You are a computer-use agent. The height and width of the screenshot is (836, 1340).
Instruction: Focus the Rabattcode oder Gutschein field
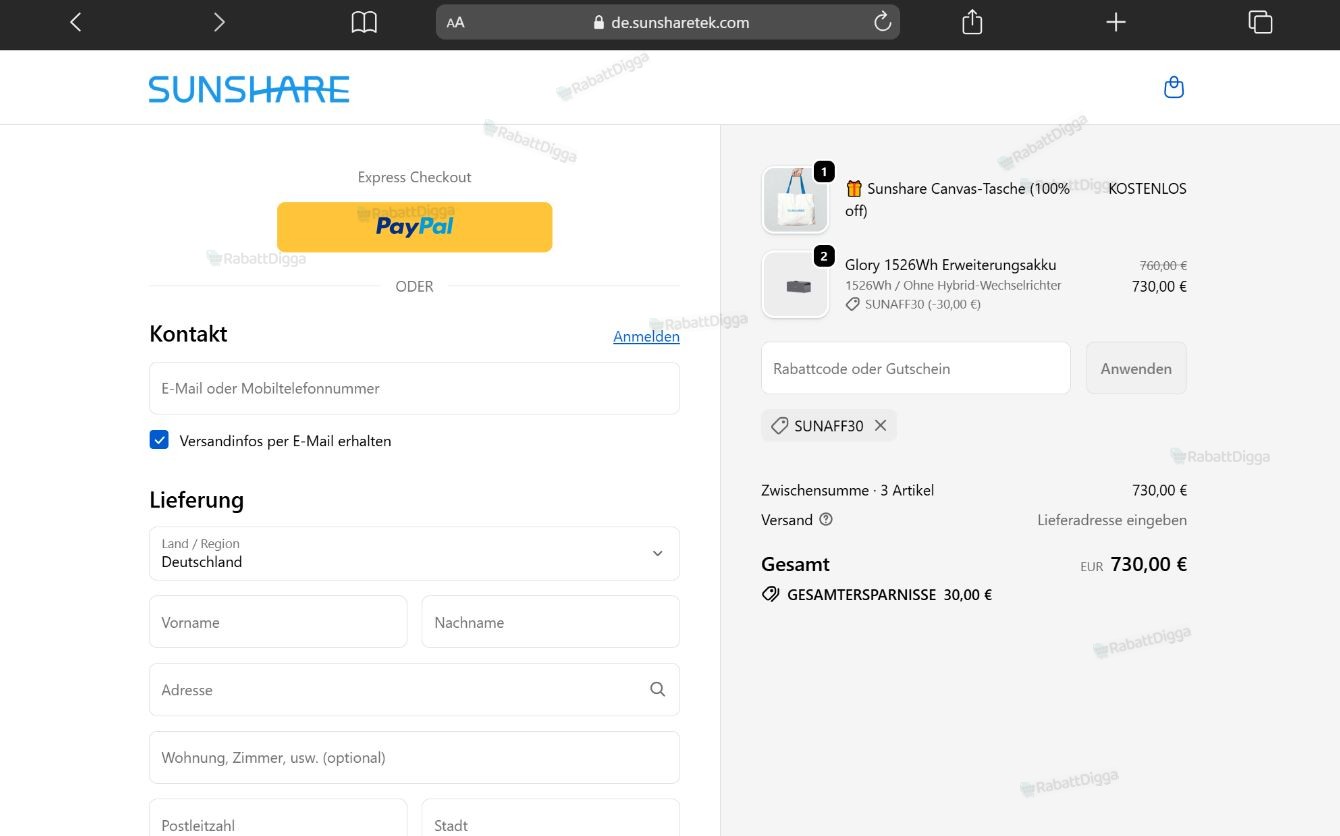(x=916, y=368)
